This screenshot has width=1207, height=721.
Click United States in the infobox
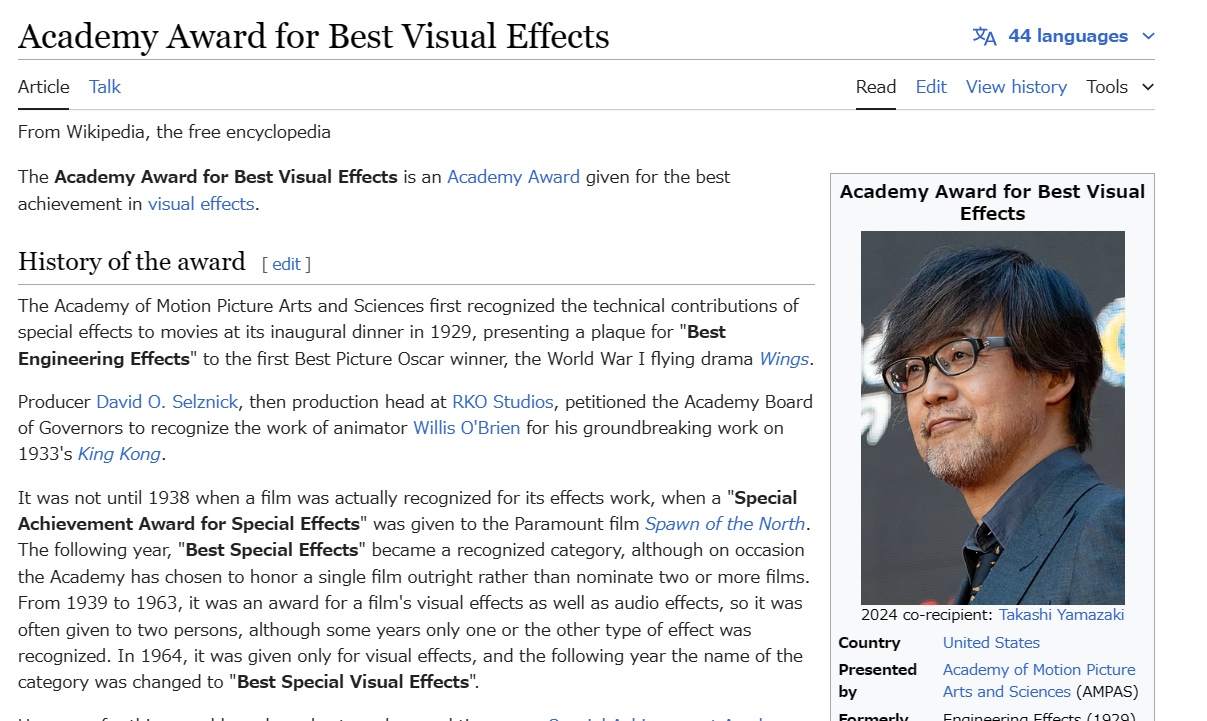[x=991, y=643]
